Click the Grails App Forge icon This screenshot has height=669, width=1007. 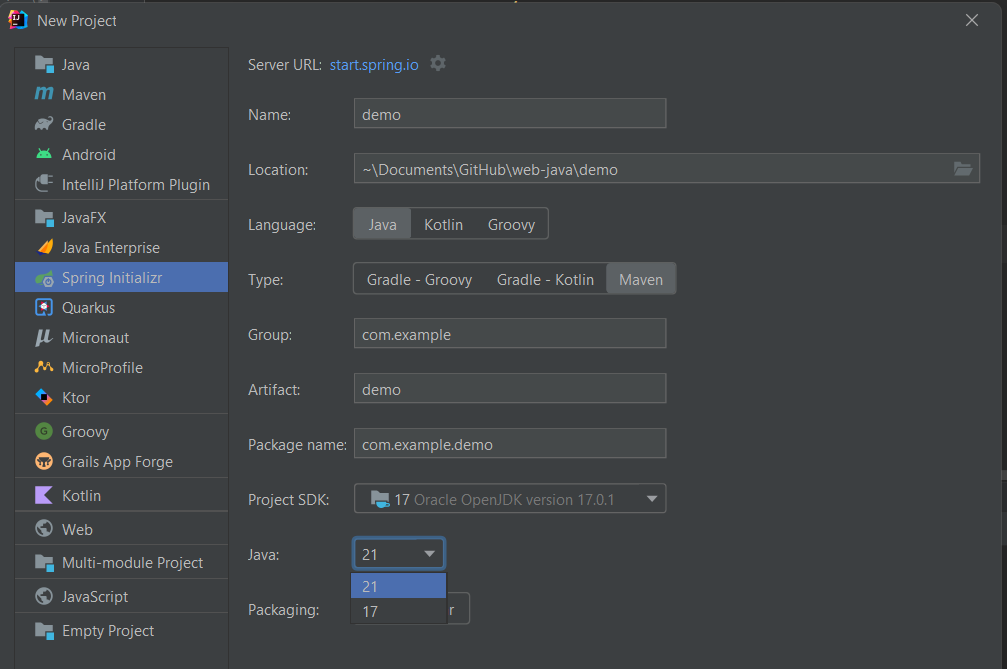click(44, 461)
